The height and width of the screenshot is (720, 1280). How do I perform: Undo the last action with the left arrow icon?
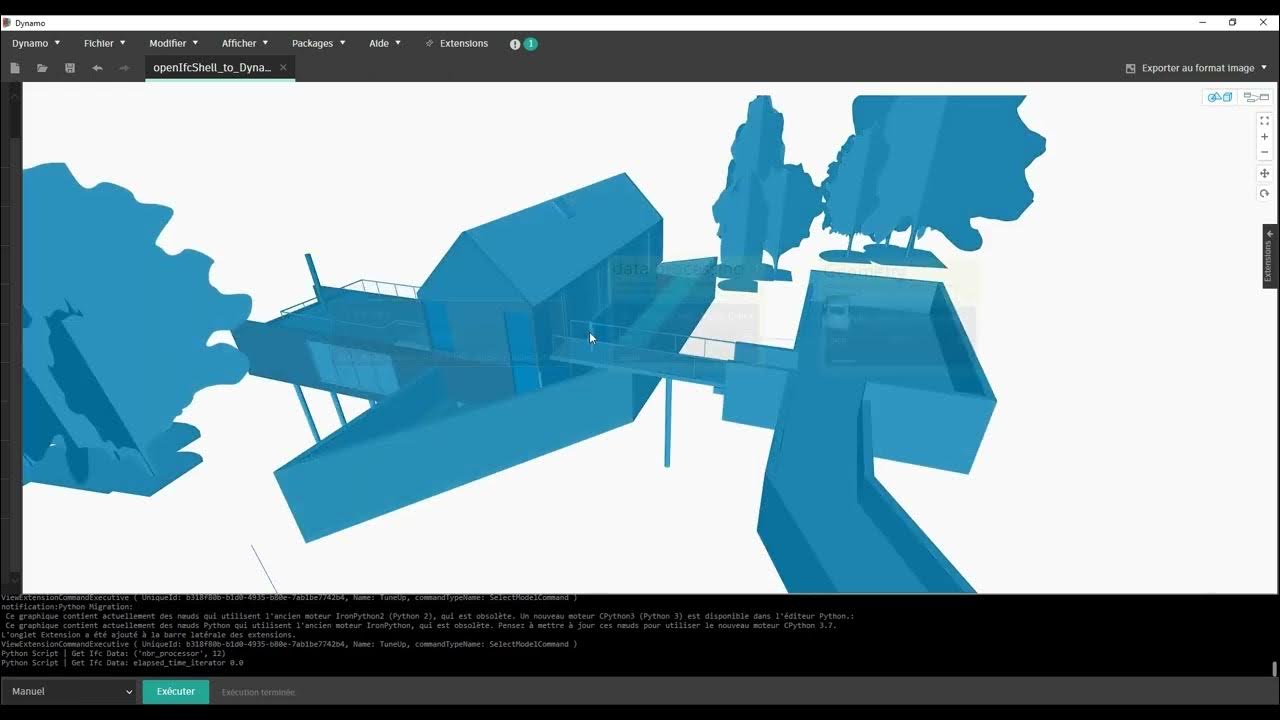[97, 68]
